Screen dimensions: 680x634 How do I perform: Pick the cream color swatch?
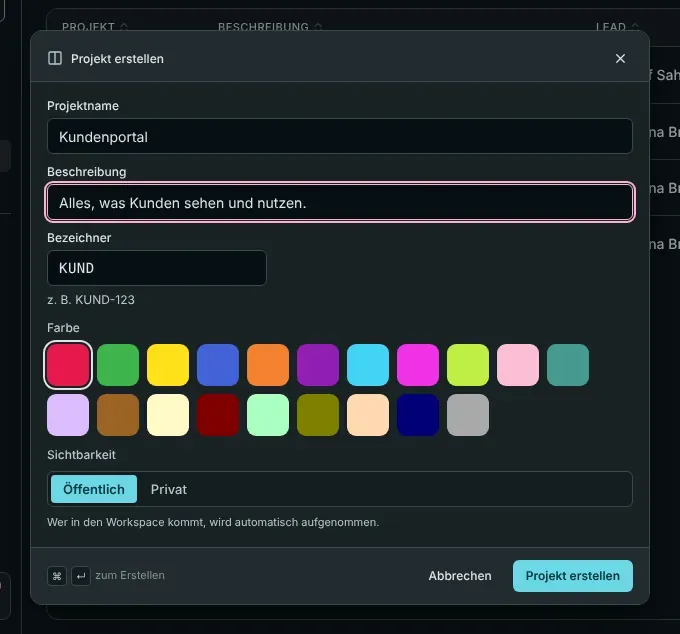tap(168, 415)
